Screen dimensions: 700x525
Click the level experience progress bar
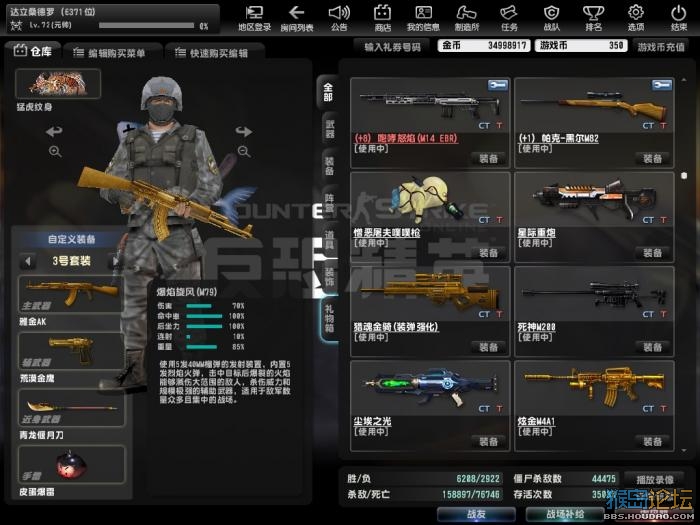coord(146,25)
